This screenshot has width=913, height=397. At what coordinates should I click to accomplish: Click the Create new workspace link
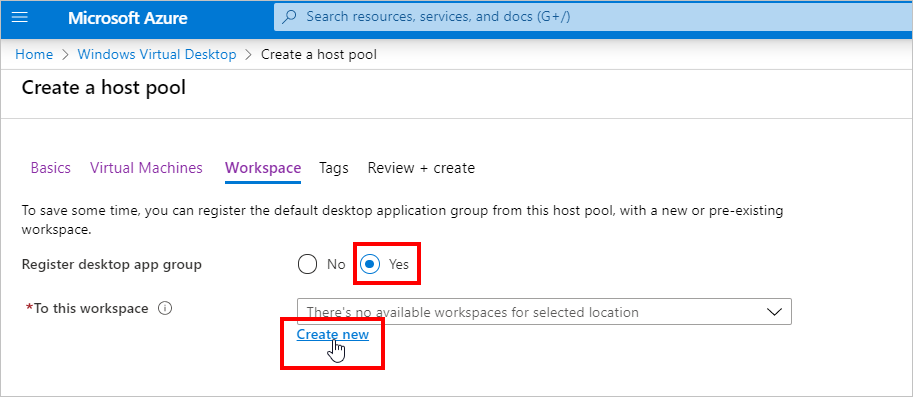pyautogui.click(x=332, y=334)
